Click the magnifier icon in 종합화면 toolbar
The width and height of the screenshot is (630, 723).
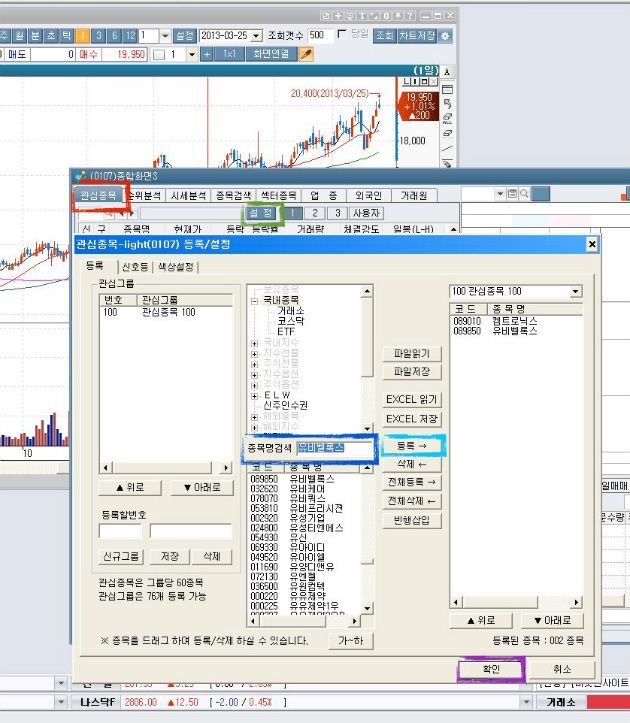(x=524, y=194)
